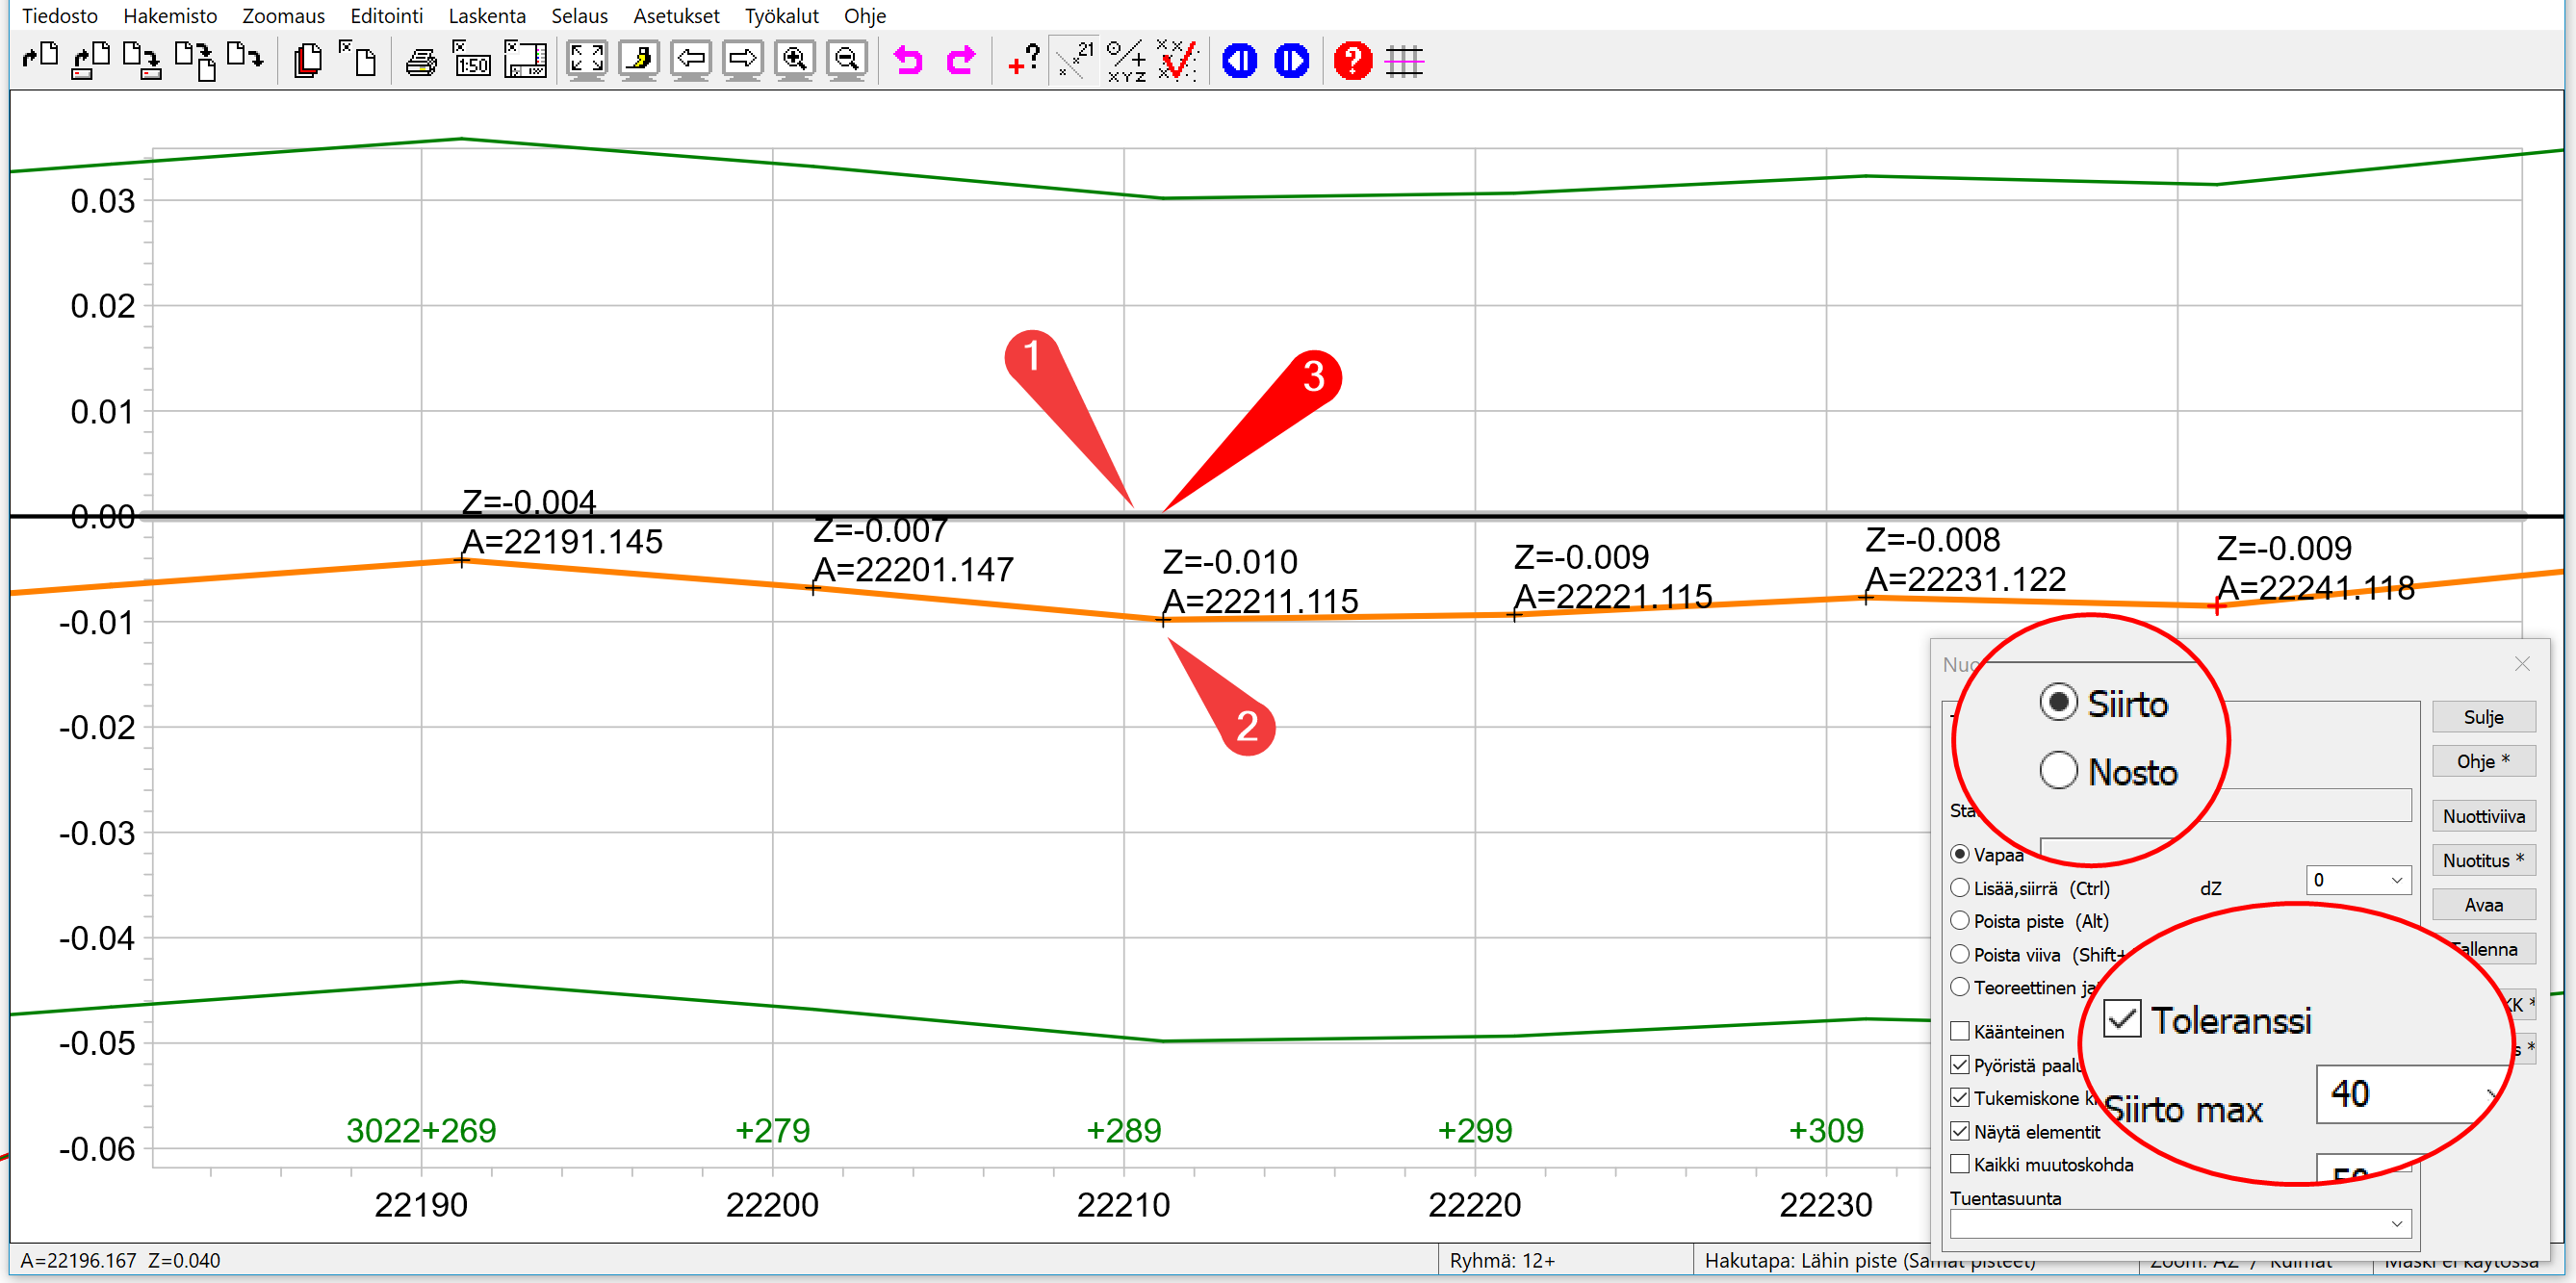
Task: Open the dZ dropdown
Action: [x=2396, y=880]
